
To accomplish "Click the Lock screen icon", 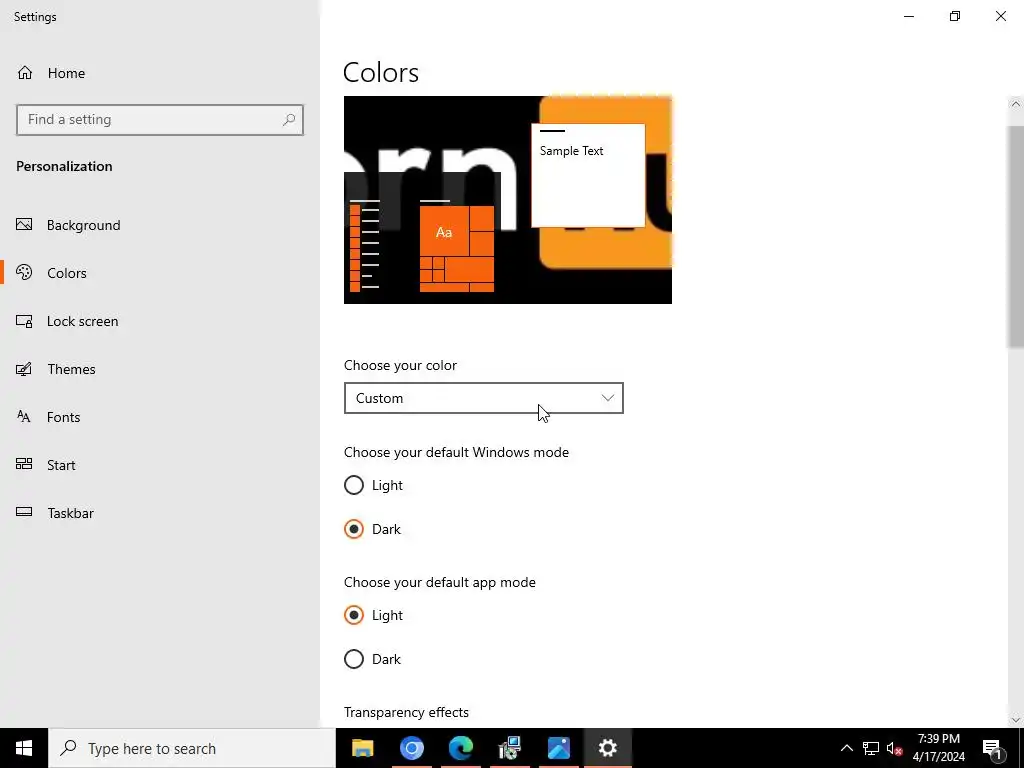I will click(x=24, y=321).
